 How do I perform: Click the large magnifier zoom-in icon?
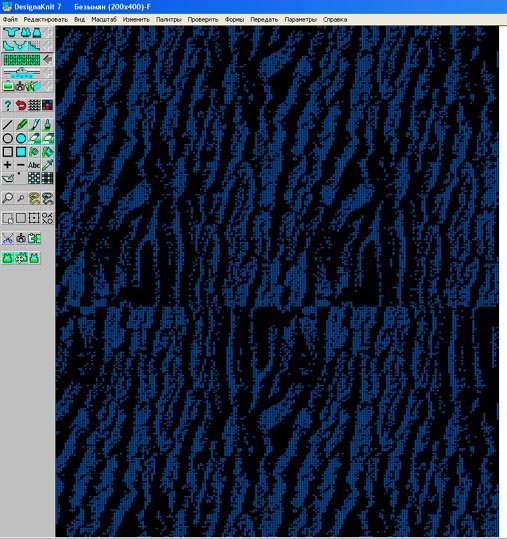pyautogui.click(x=8, y=198)
